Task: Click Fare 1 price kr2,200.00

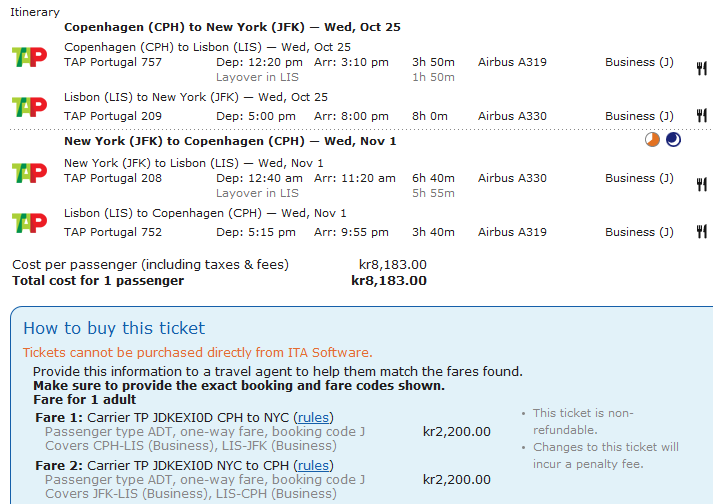Action: (x=457, y=432)
